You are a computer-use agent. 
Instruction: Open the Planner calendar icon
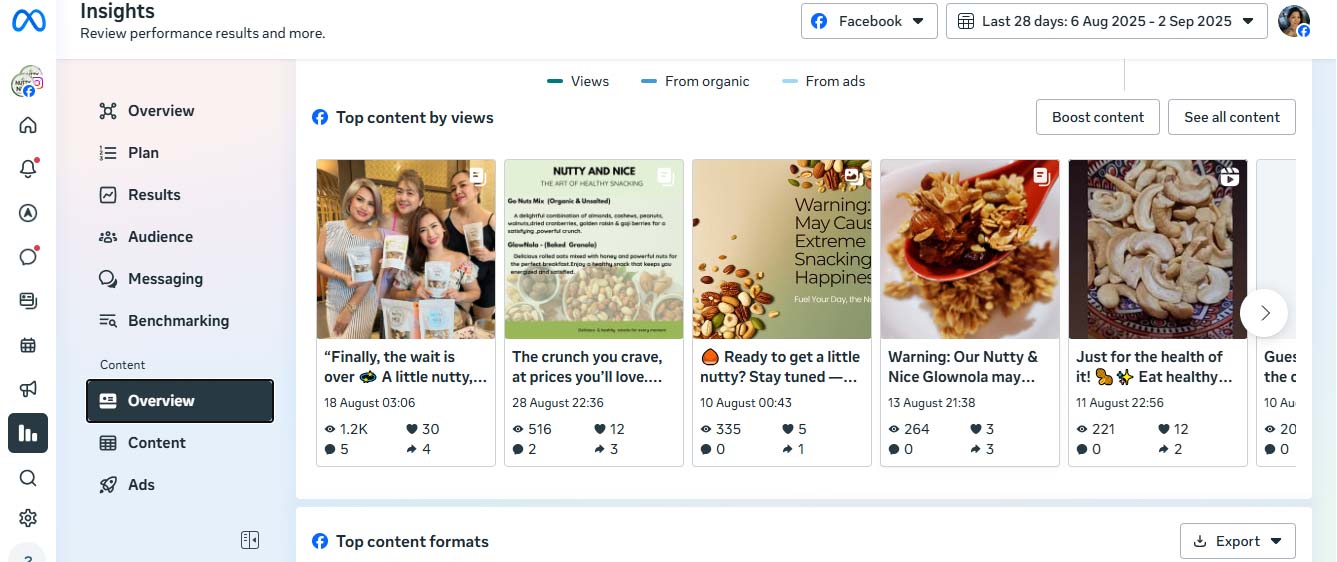coord(28,345)
